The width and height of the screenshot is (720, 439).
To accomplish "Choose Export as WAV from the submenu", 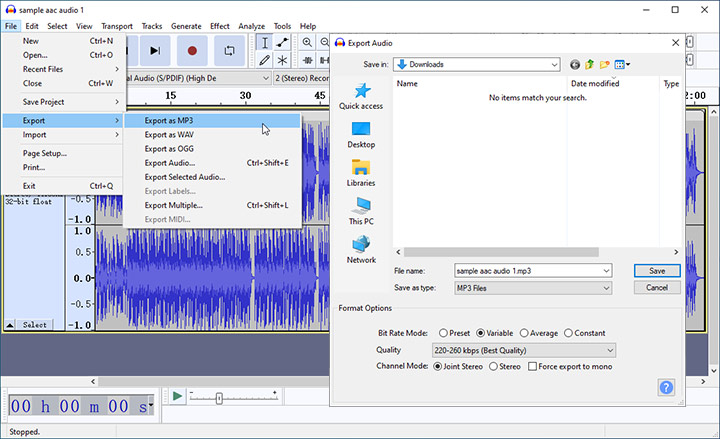I will [168, 135].
